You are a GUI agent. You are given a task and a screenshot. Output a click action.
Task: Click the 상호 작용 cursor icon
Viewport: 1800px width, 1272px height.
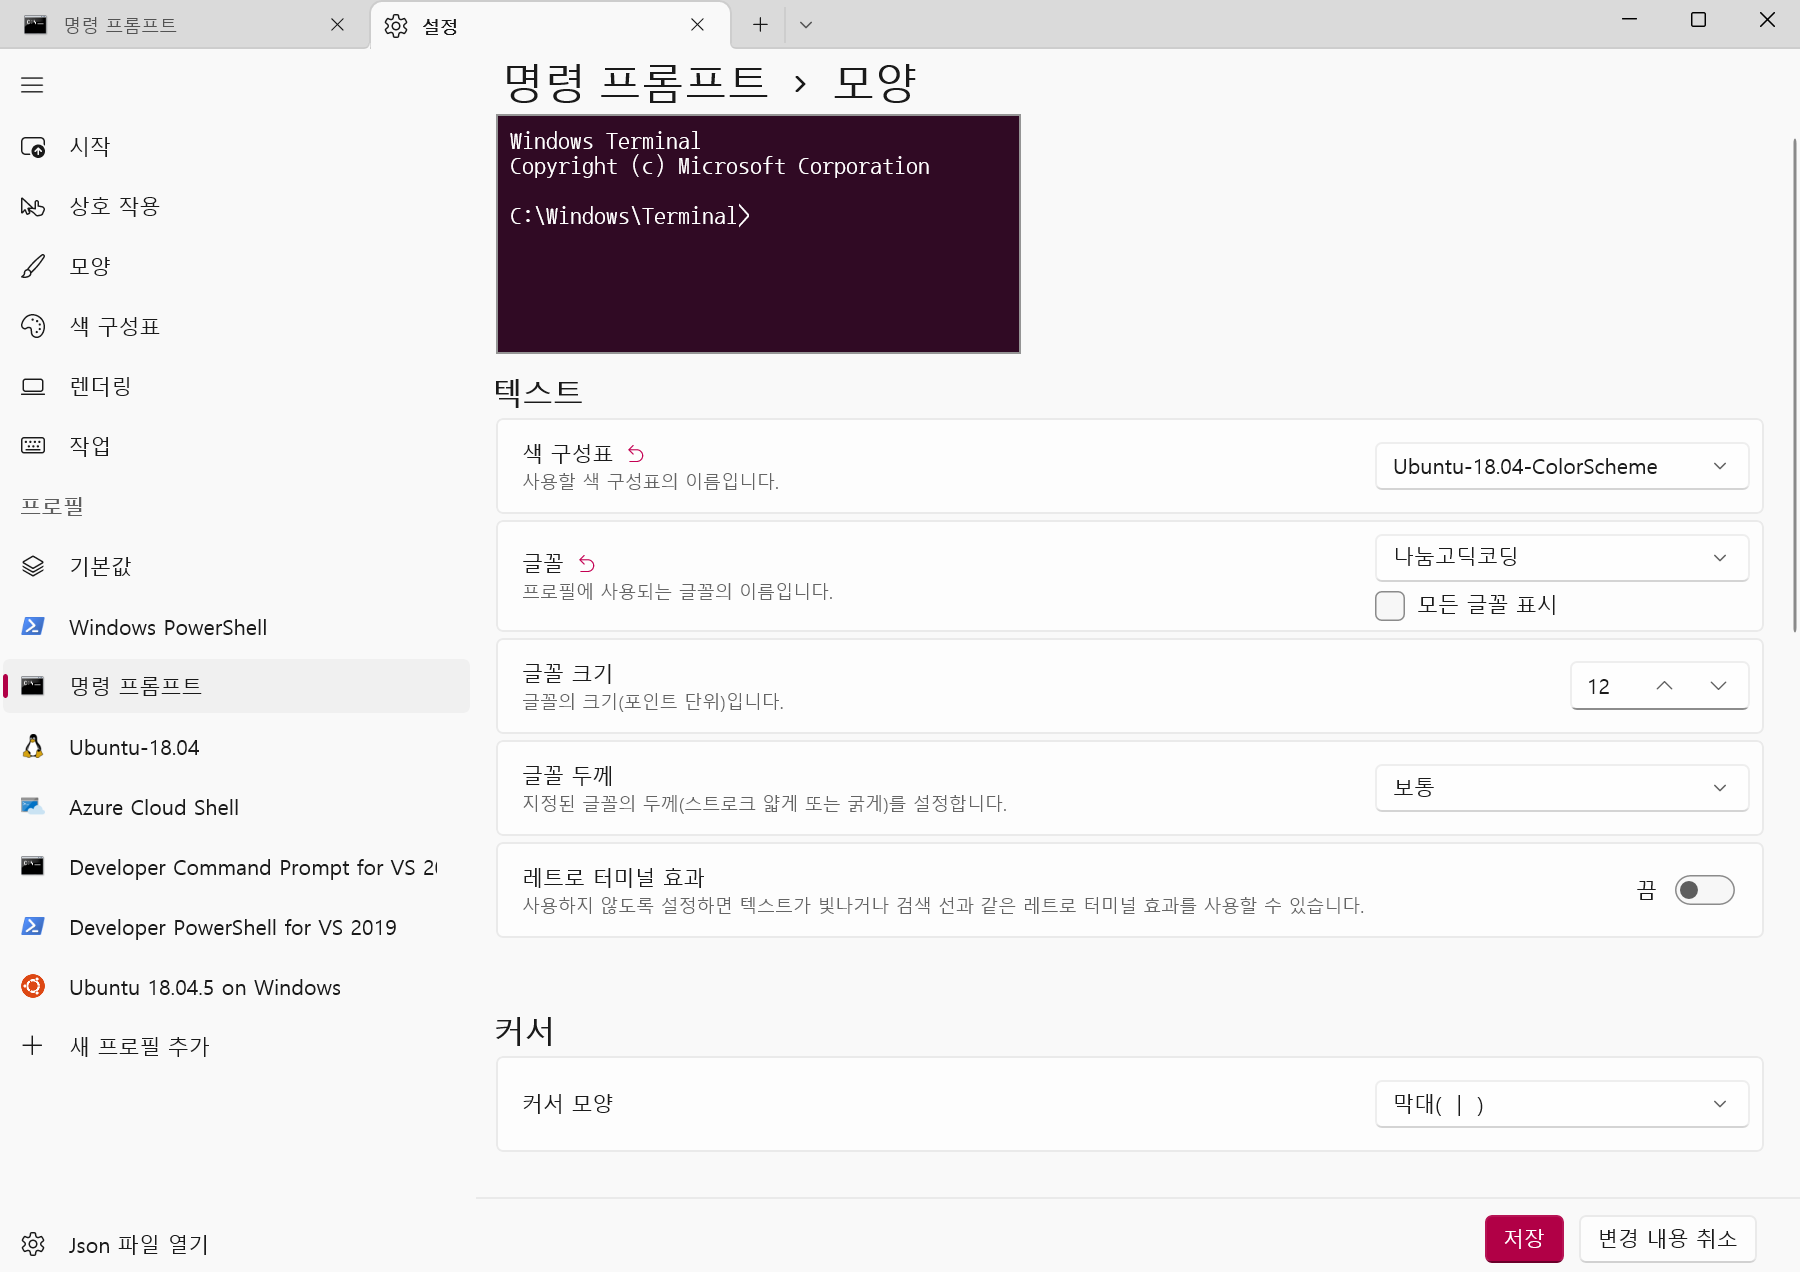[33, 207]
